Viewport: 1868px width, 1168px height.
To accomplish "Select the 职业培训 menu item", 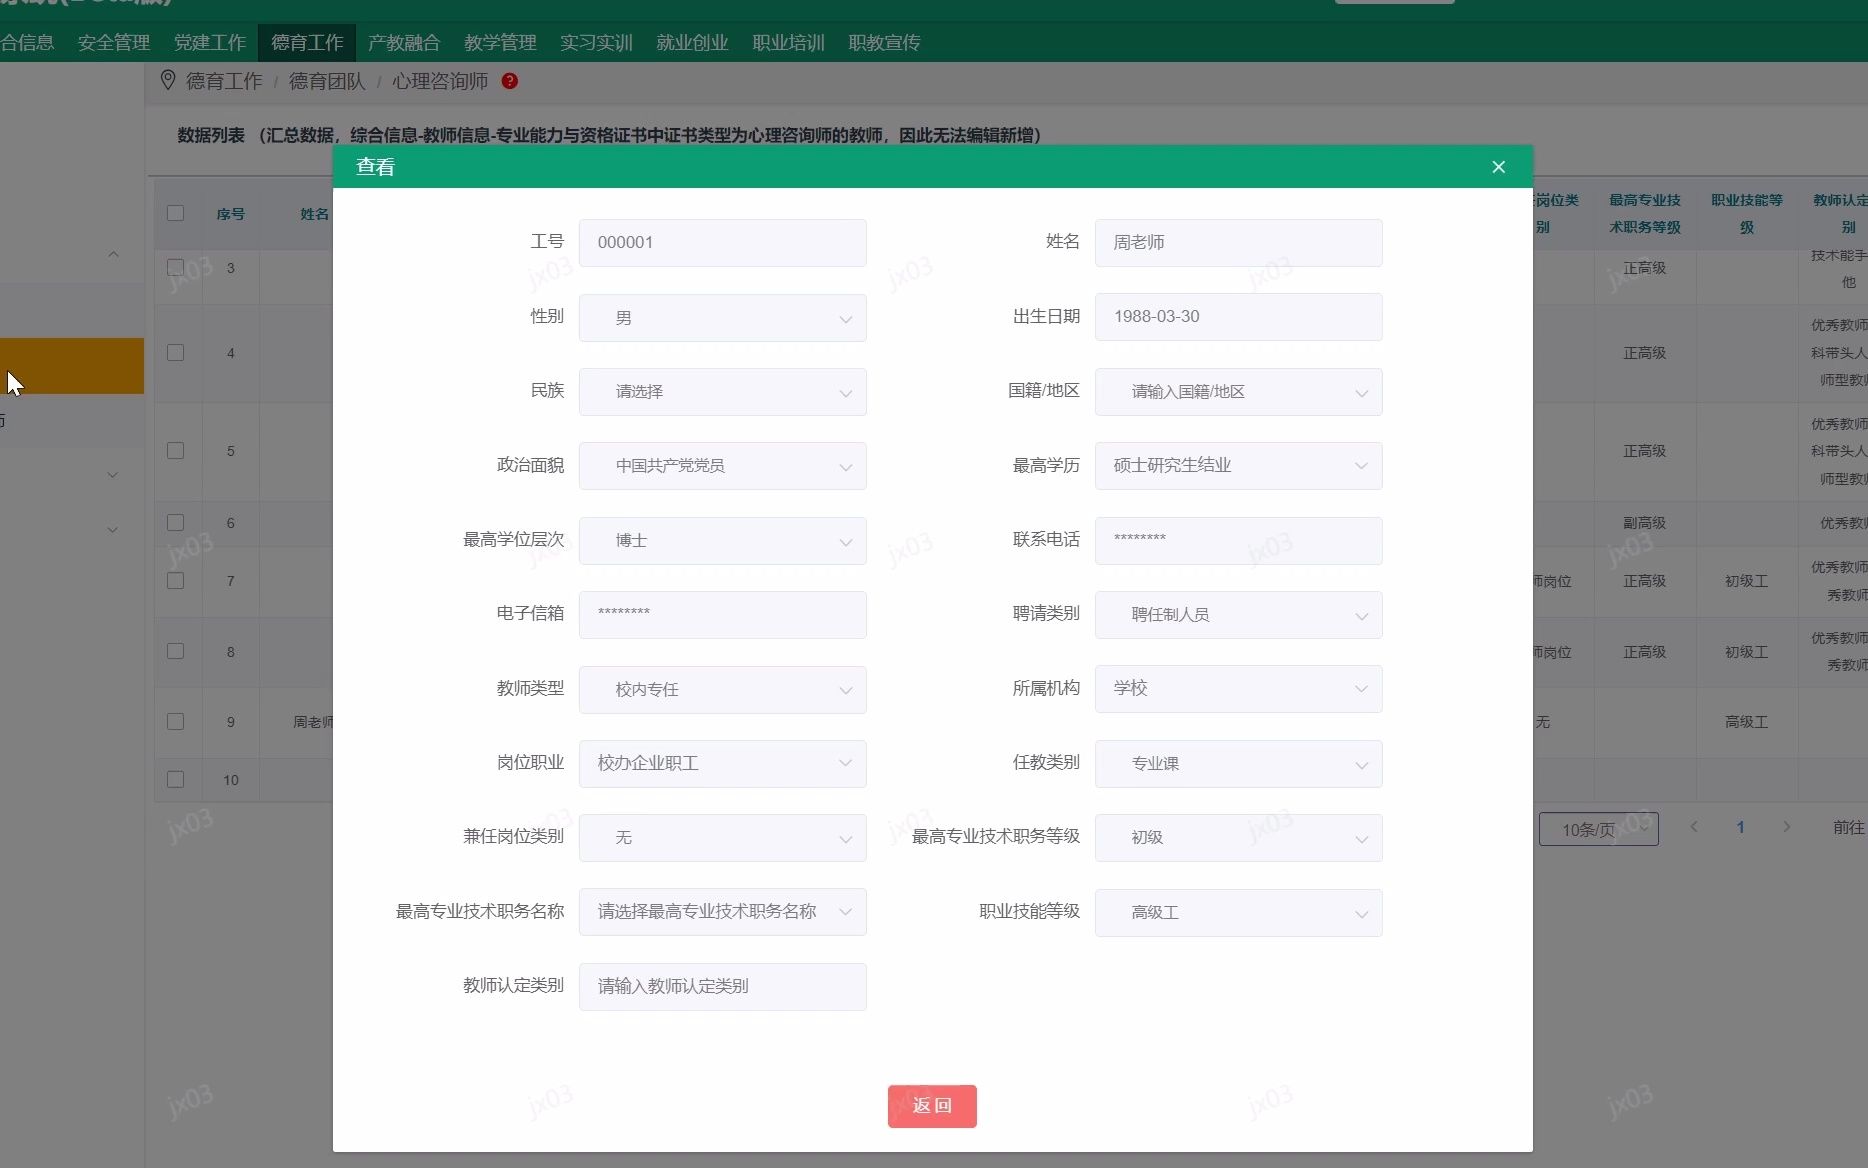I will pos(787,42).
